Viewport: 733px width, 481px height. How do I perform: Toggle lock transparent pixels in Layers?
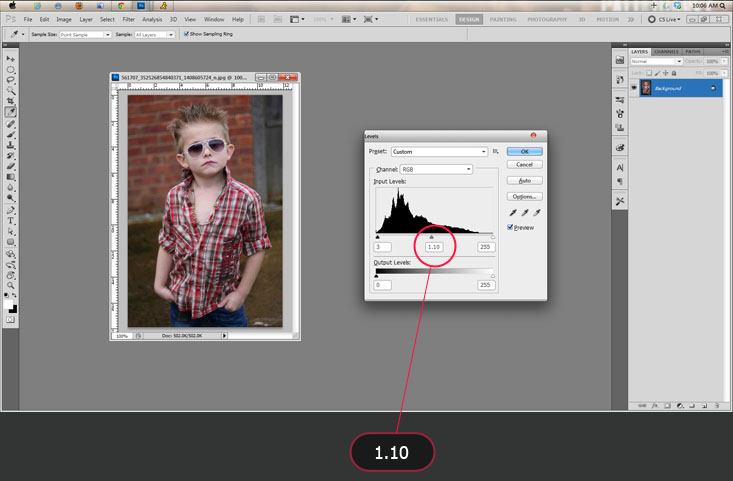[x=649, y=73]
